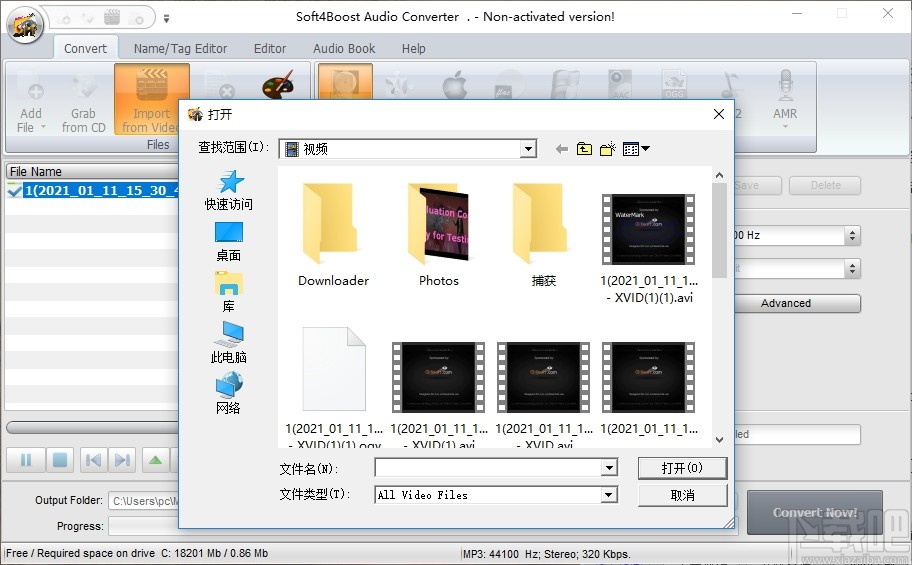Select the Apple M4A format icon

(x=454, y=86)
